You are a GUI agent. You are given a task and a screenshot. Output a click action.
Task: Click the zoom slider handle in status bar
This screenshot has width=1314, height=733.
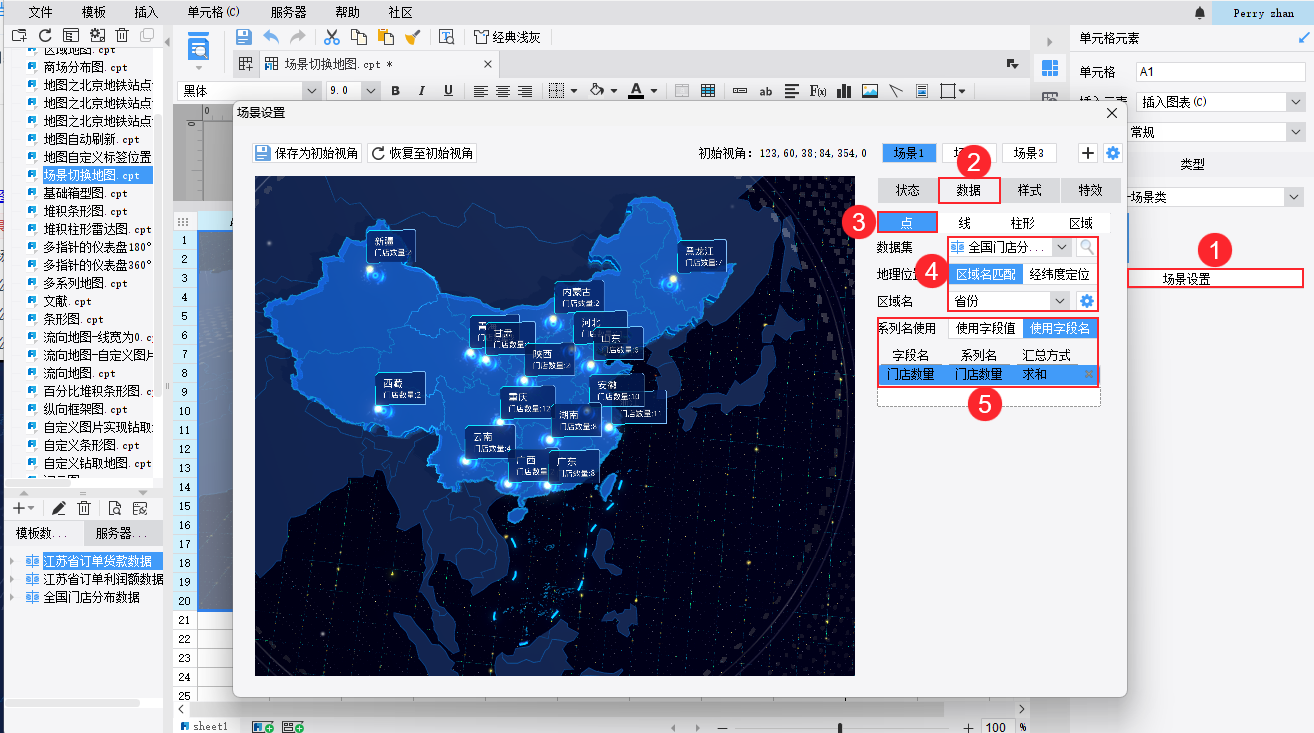pos(840,727)
